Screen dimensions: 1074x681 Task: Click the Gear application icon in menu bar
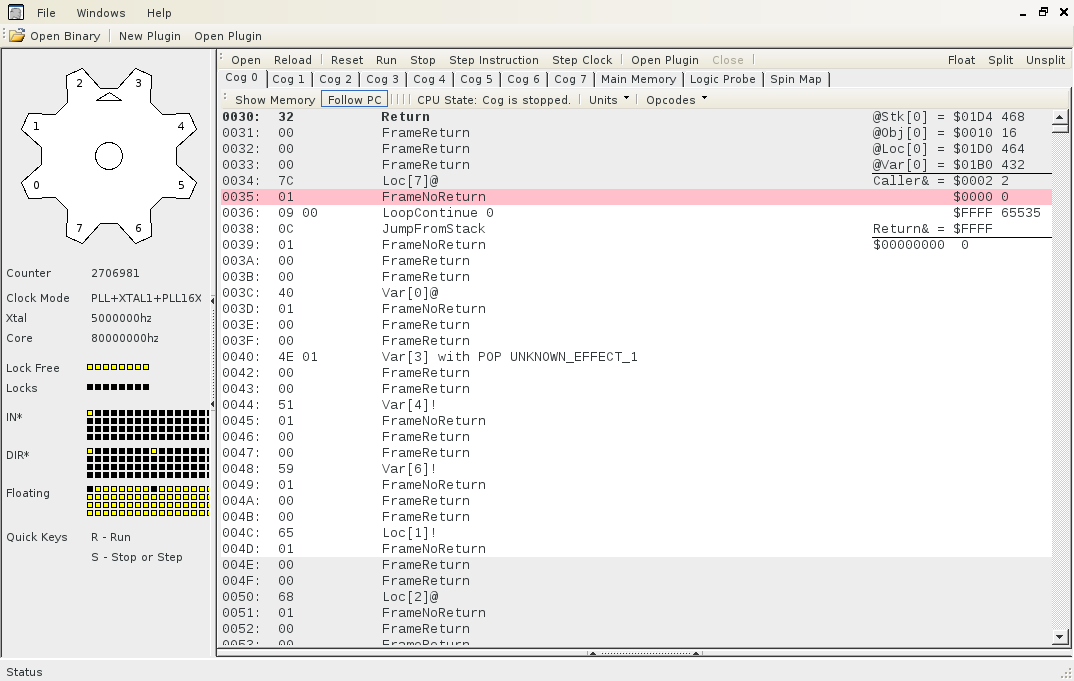16,13
